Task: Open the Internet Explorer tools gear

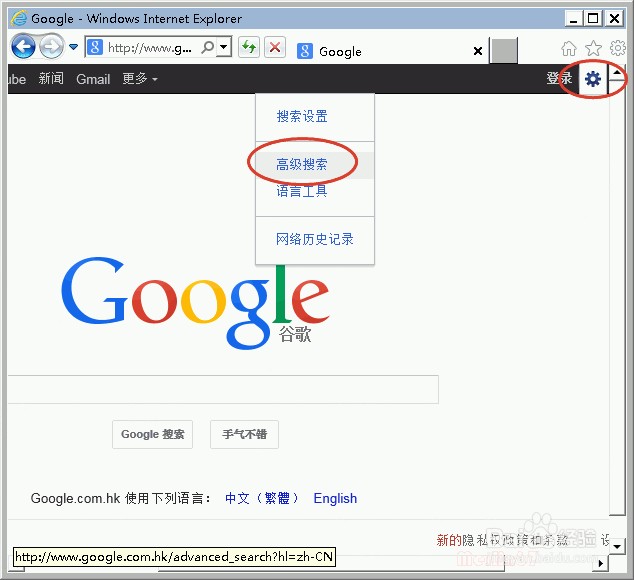Action: [x=617, y=48]
